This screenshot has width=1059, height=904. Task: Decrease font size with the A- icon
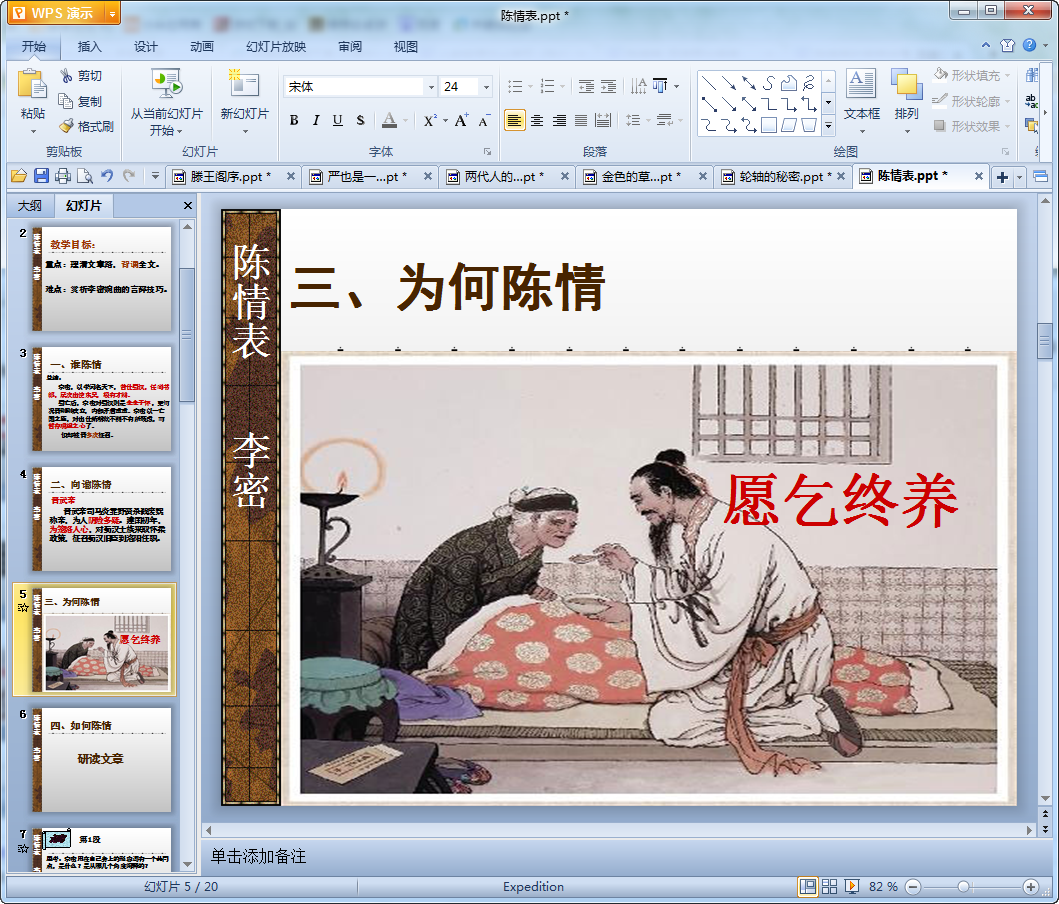coord(484,120)
